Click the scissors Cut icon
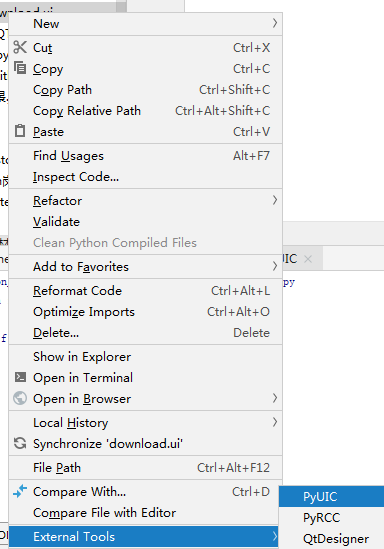The width and height of the screenshot is (384, 549). pos(20,47)
